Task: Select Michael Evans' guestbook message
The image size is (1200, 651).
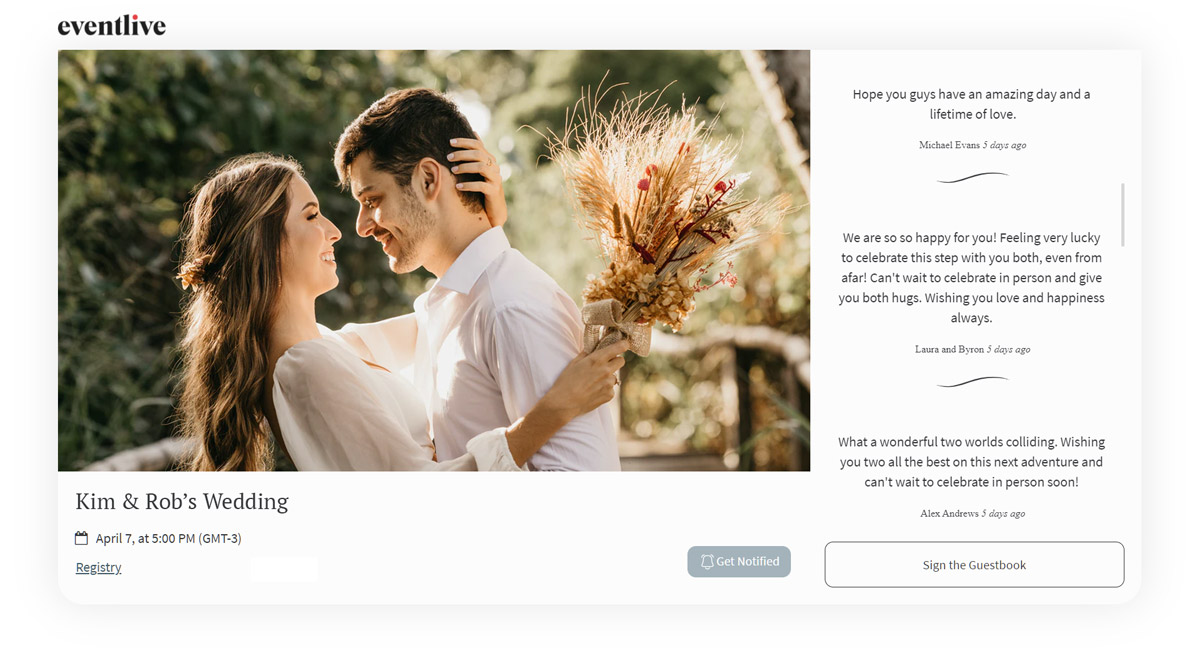Action: tap(972, 104)
